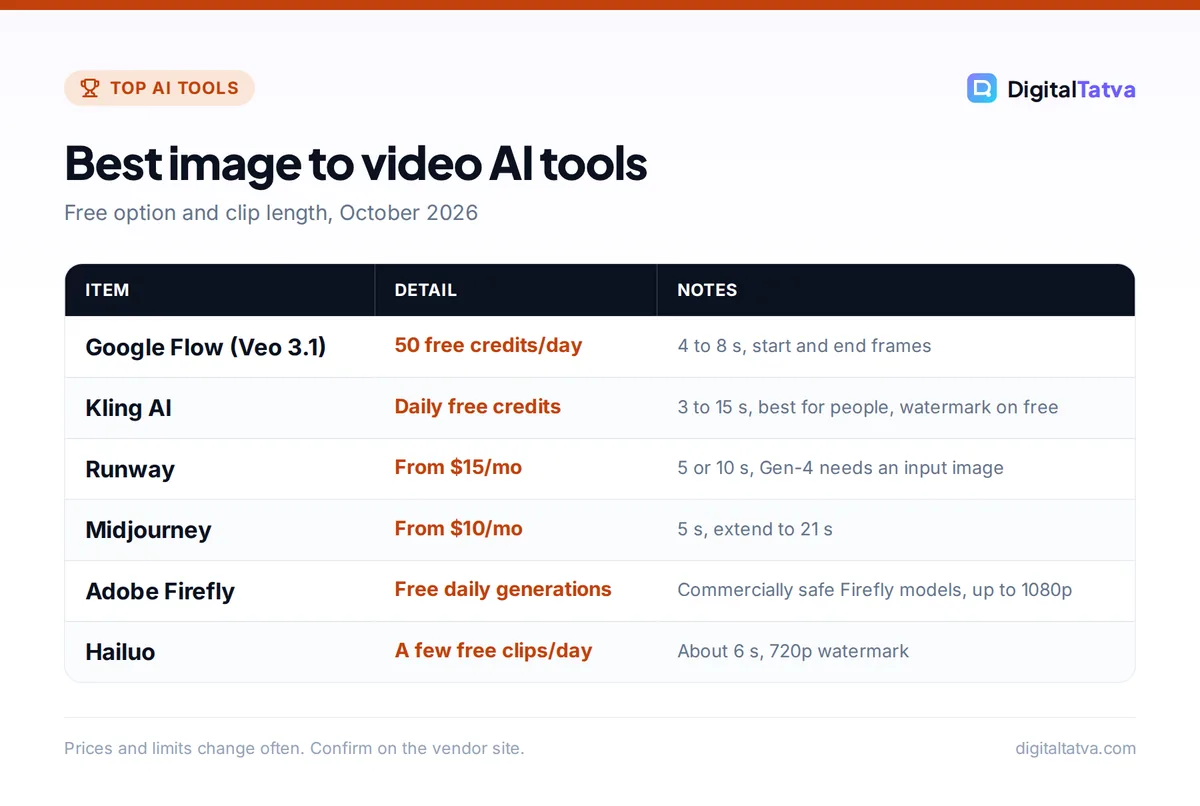Click the From $15/mo price
Viewport: 1200px width, 806px height.
tap(458, 467)
